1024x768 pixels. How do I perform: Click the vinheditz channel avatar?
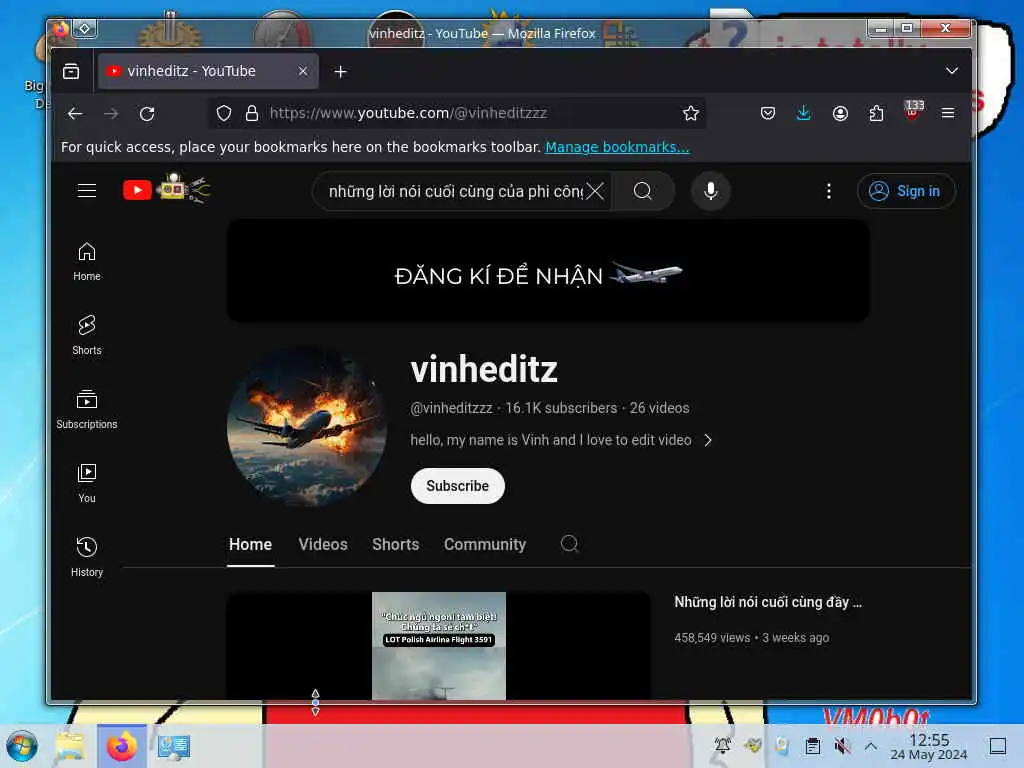coord(307,428)
